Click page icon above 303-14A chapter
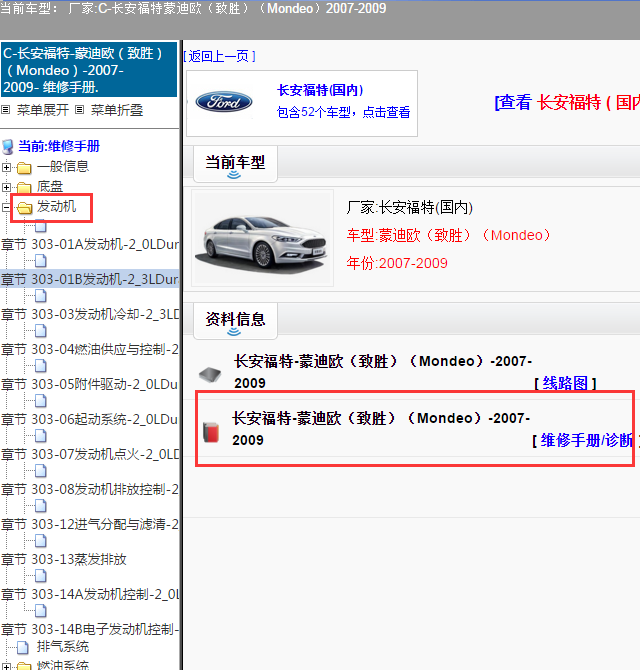Viewport: 640px width, 670px height. pyautogui.click(x=41, y=576)
